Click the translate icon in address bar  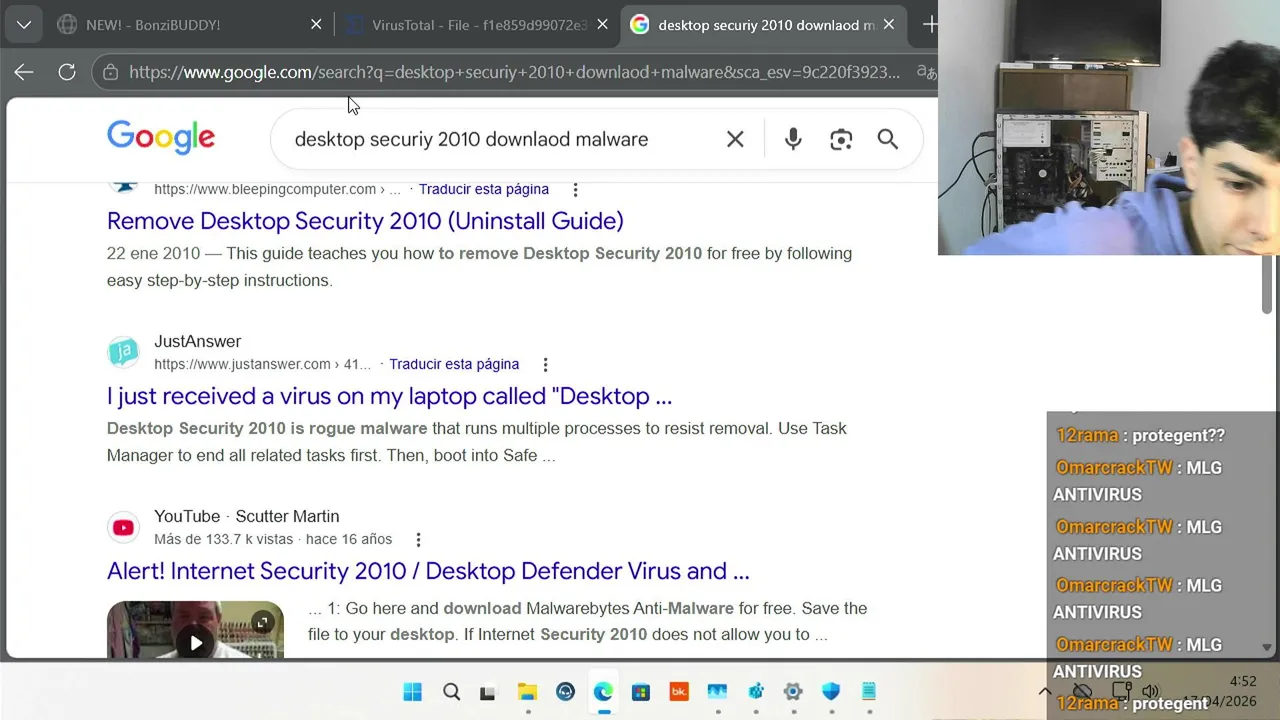[926, 72]
